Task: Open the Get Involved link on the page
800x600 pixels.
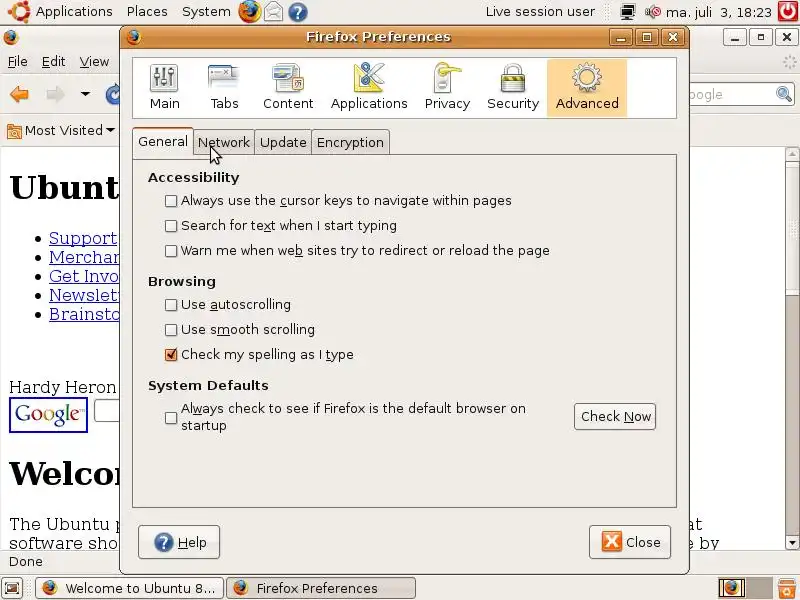Action: [x=84, y=276]
